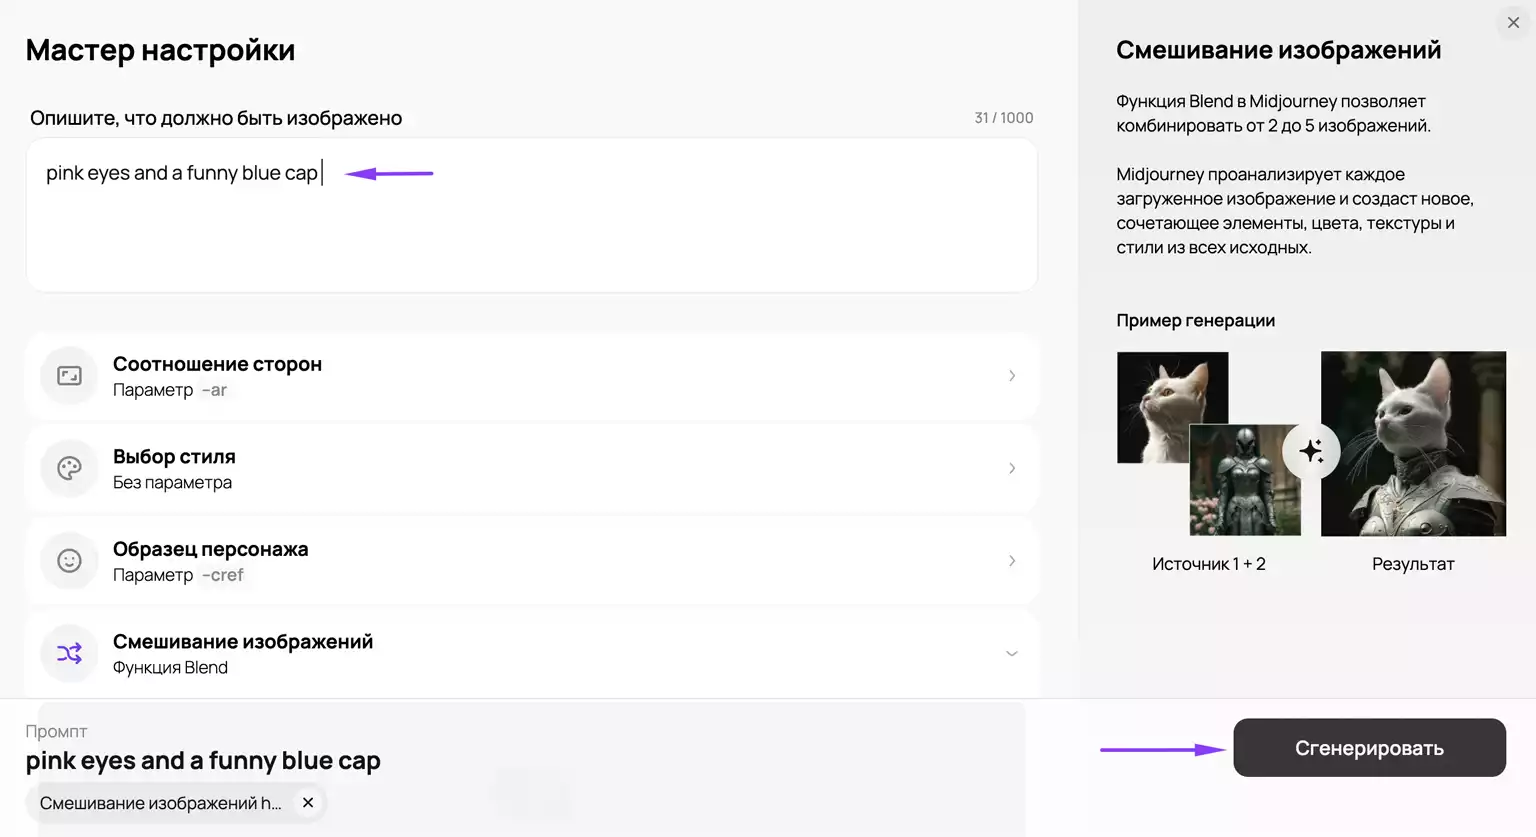Viewport: 1536px width, 837px height.
Task: Expand the Образец персонажа chevron
Action: [1012, 561]
